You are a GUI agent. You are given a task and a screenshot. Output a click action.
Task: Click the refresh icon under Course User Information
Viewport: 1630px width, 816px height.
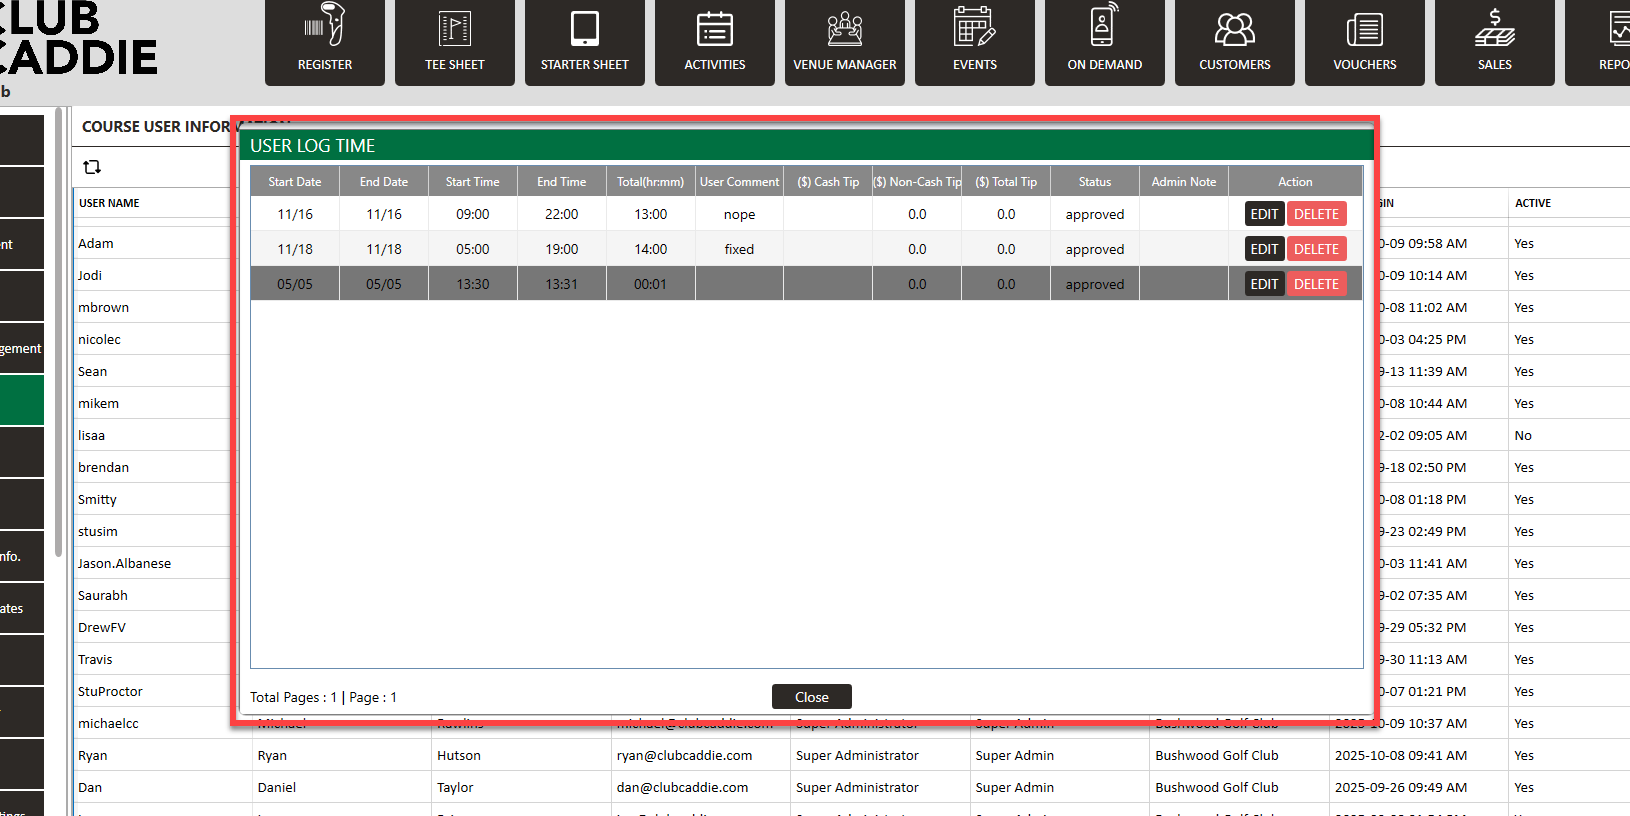92,167
